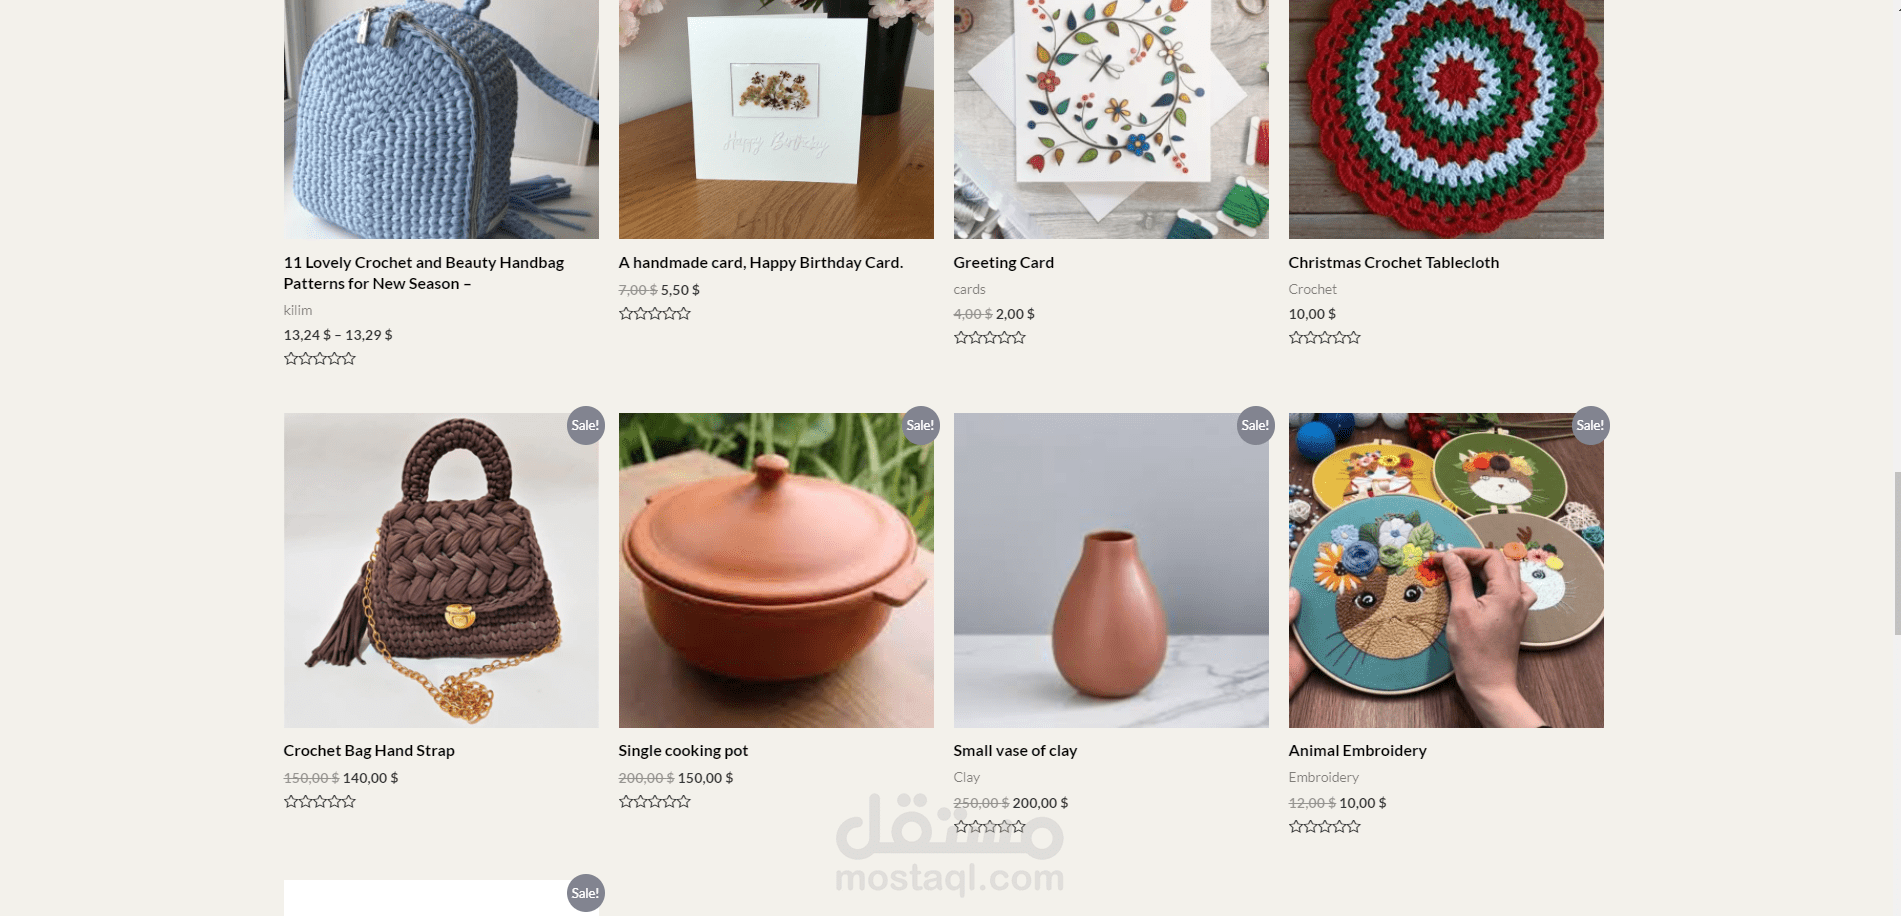The height and width of the screenshot is (916, 1901).
Task: Open Christmas Crochet Tablecloth product title
Action: 1394,262
